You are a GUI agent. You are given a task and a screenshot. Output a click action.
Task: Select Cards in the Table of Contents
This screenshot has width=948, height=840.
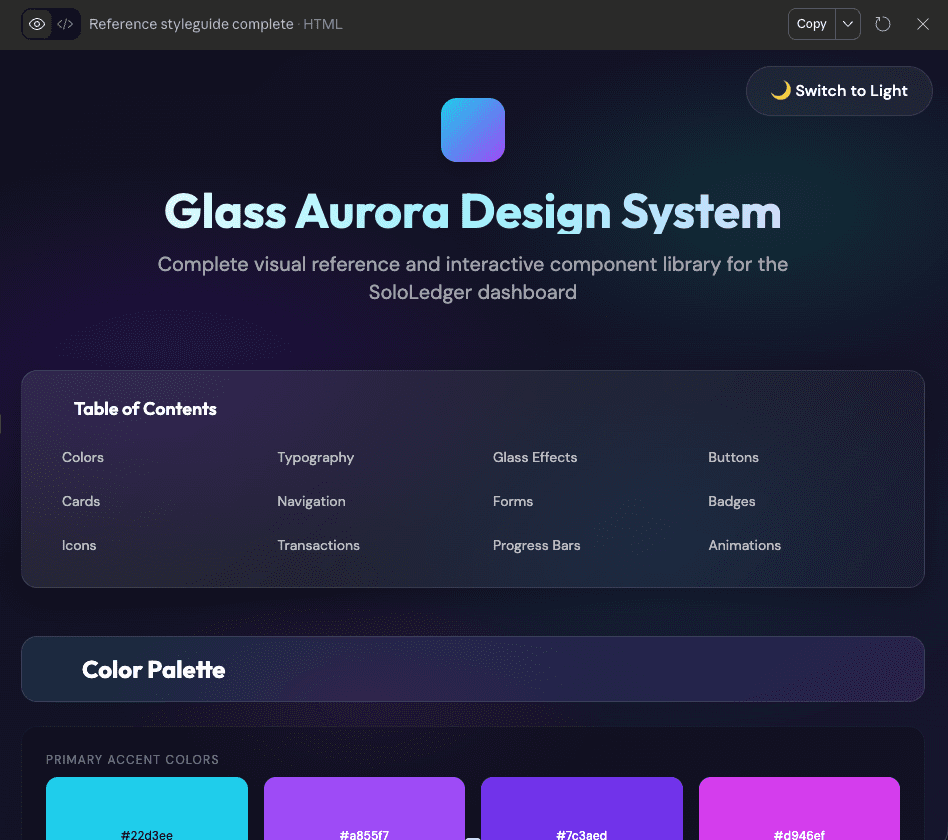coord(80,501)
